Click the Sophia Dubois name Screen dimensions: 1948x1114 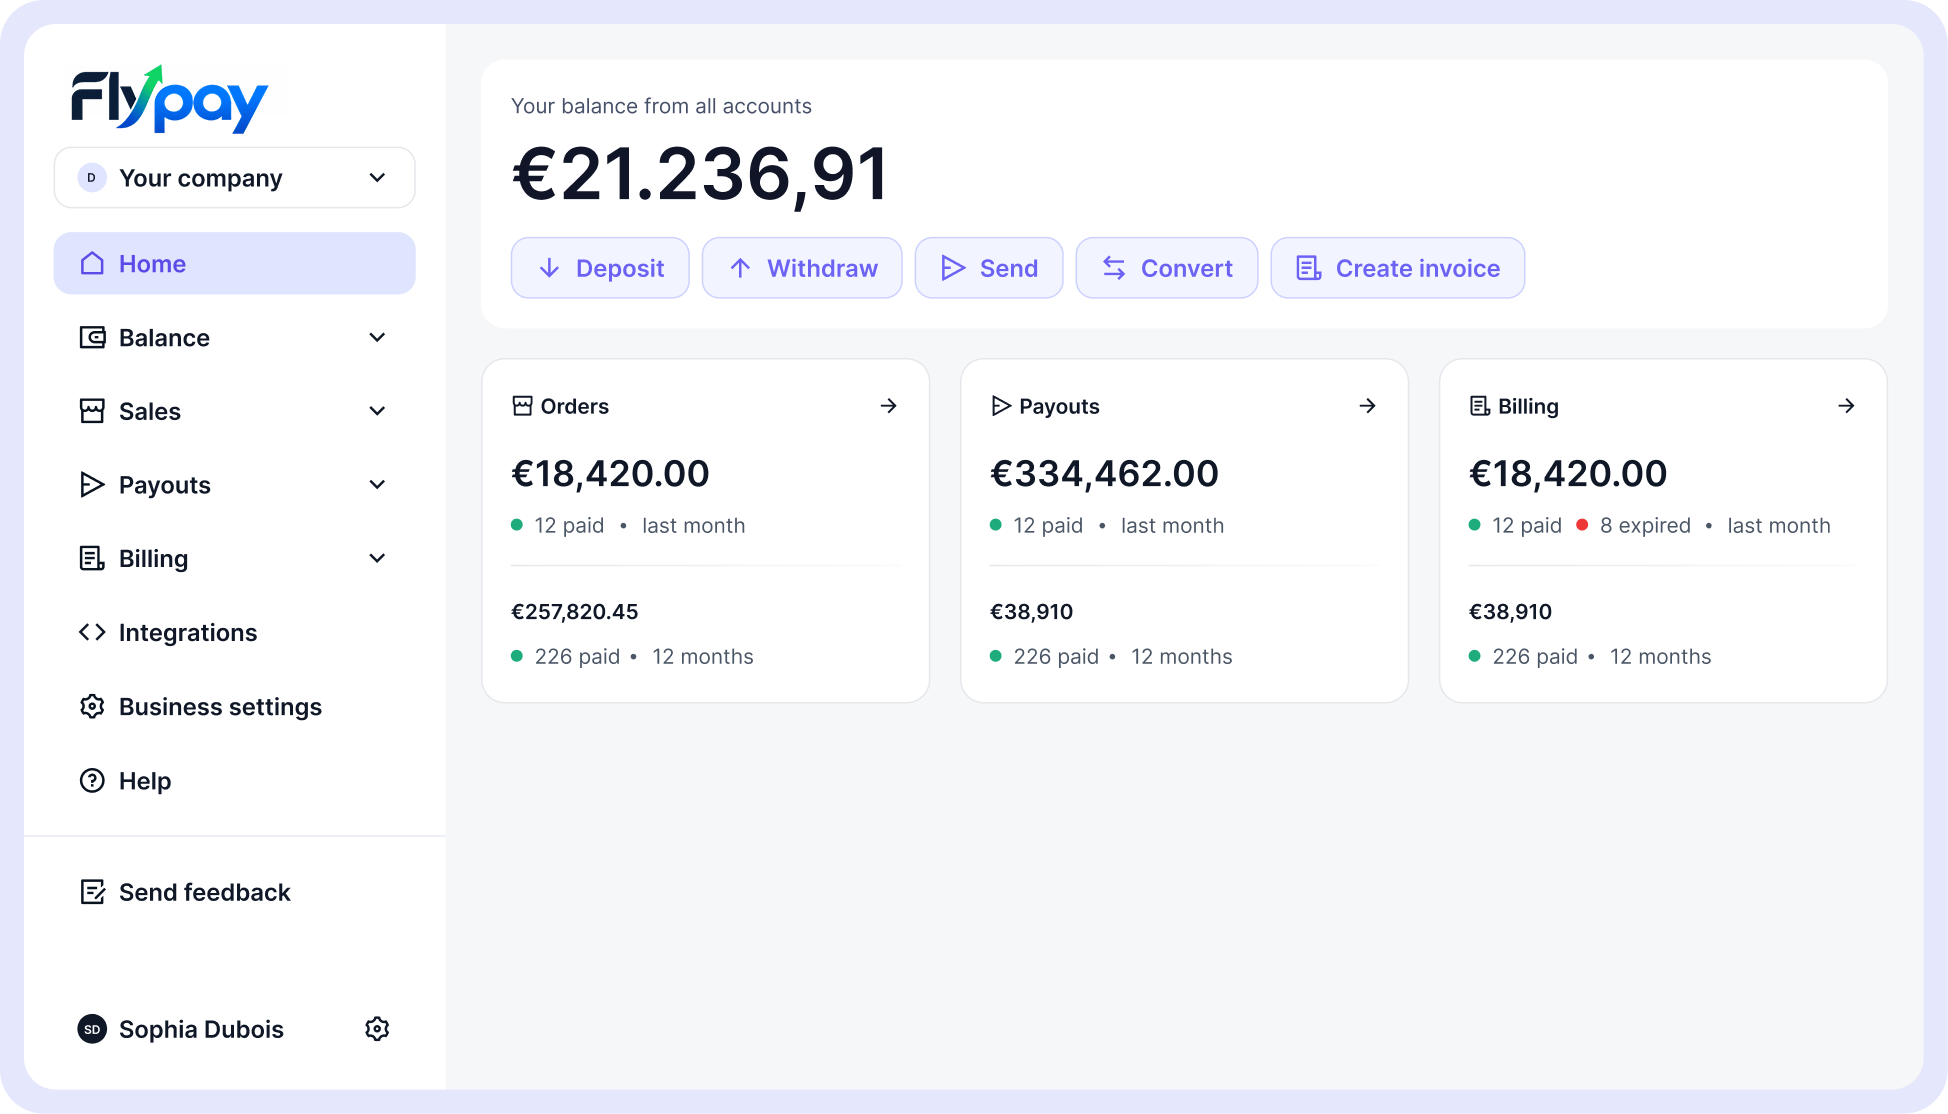201,1029
